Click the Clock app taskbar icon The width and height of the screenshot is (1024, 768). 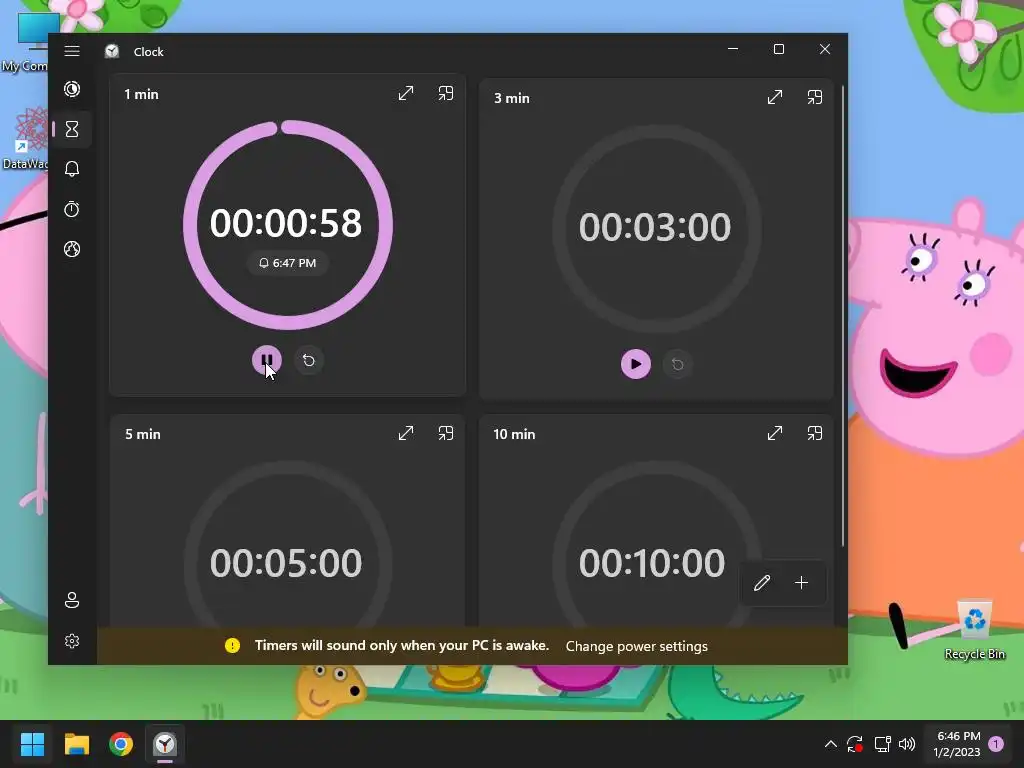coord(165,744)
